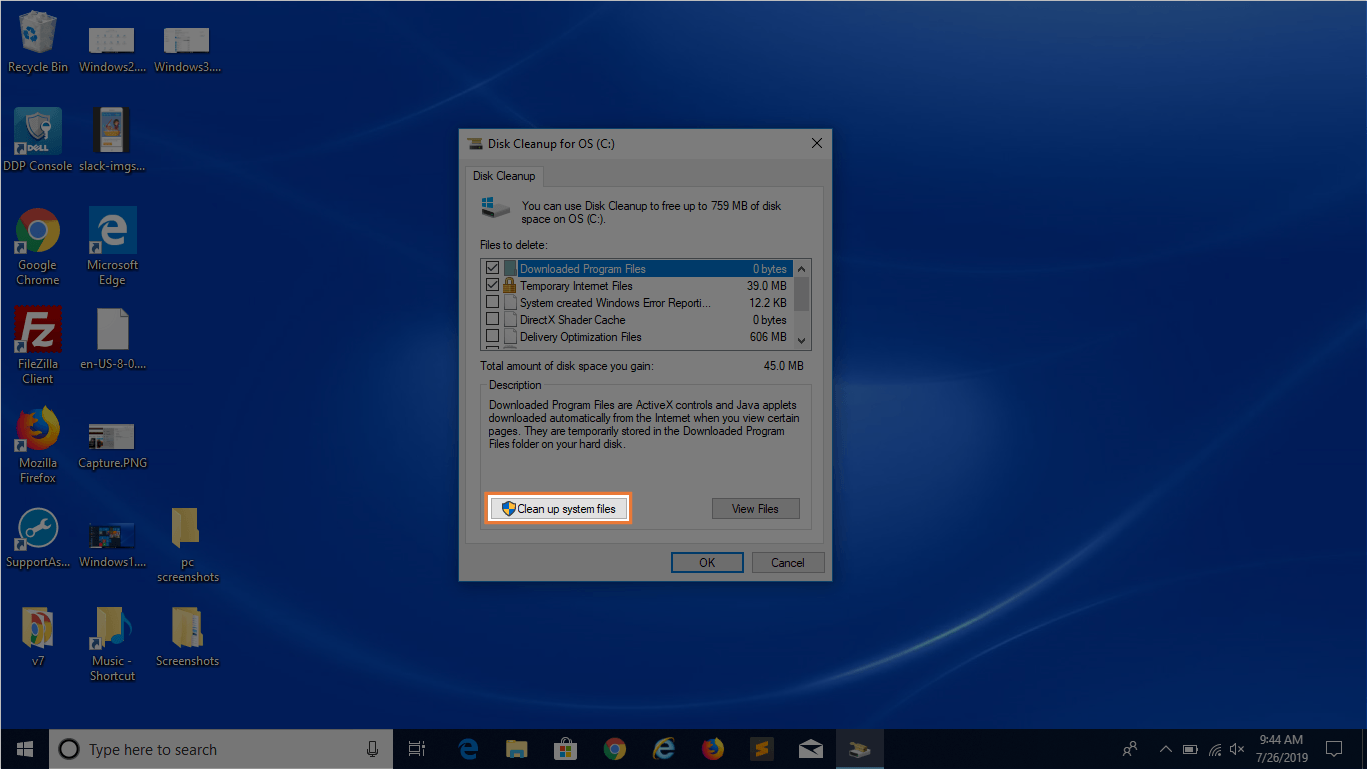Click the files list scrollbar thumb
This screenshot has height=769, width=1367.
[x=802, y=294]
